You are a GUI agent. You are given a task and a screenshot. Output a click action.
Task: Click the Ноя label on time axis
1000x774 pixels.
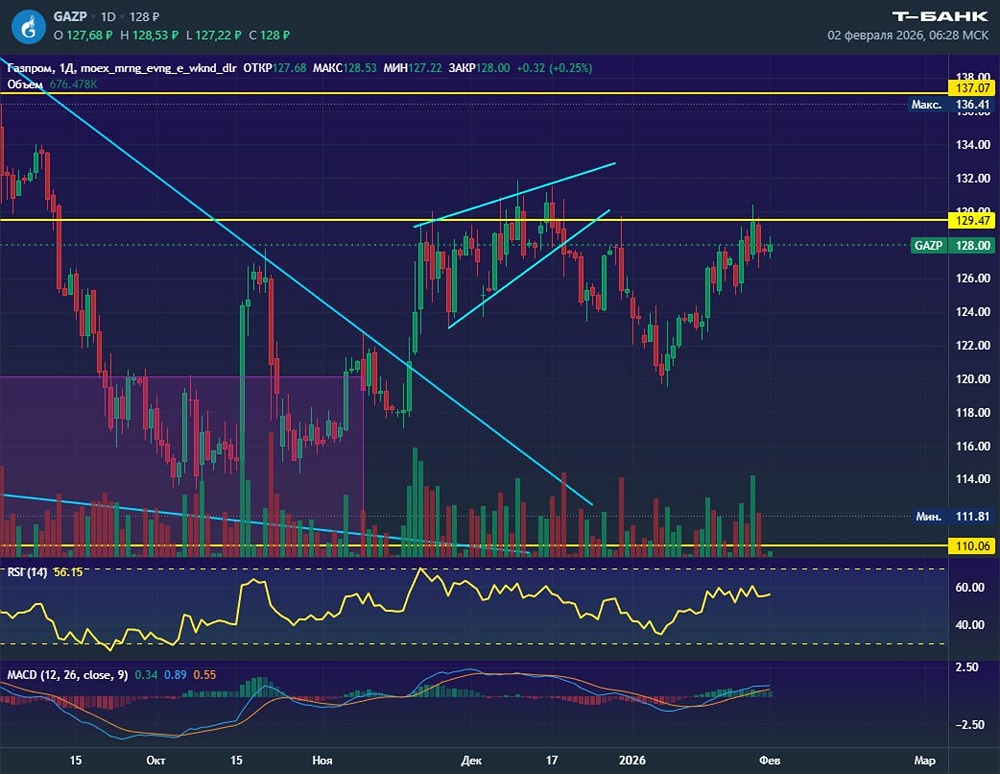click(x=322, y=760)
